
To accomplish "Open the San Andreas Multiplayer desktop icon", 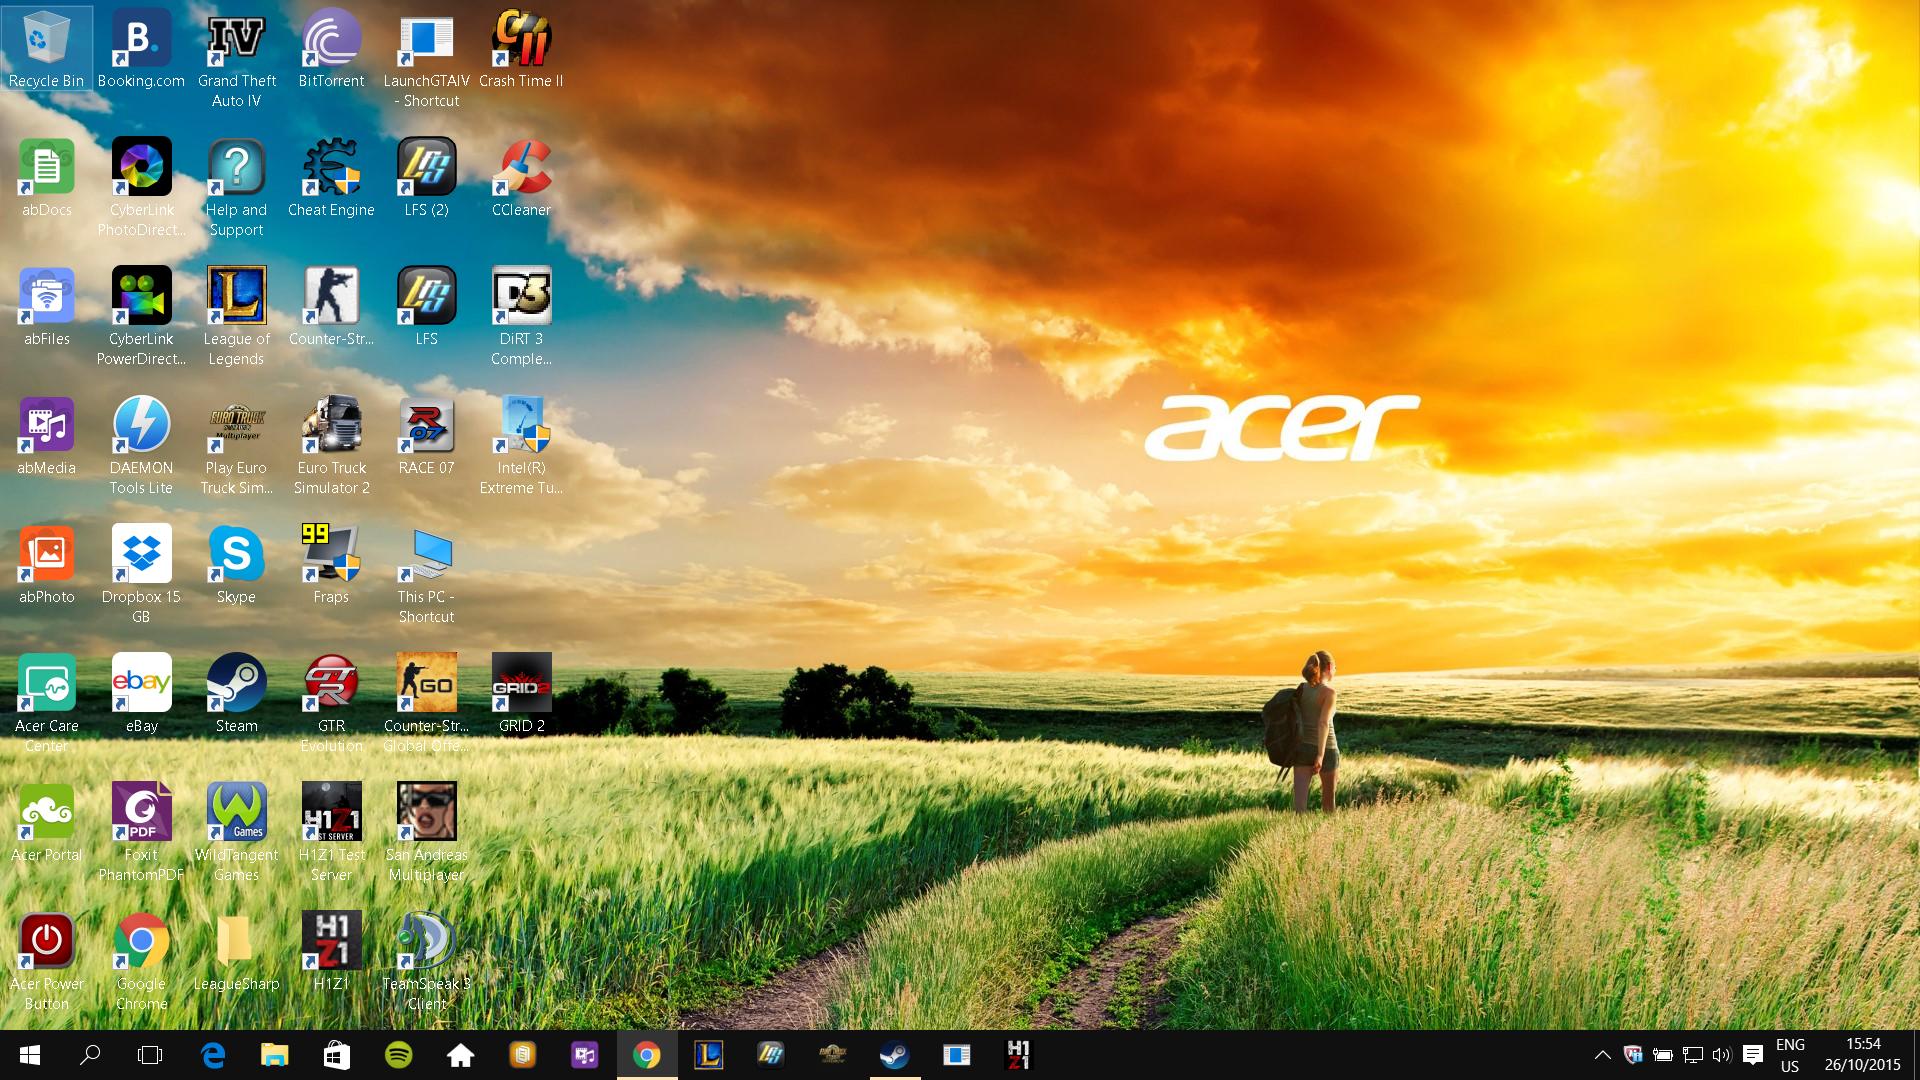I will point(426,833).
